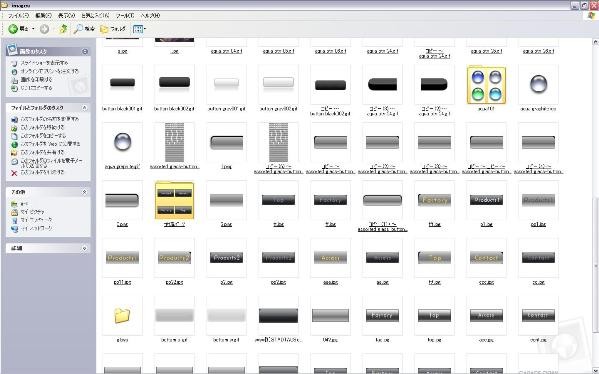This screenshot has height=374, width=599.
Task: Select the glass orb thumbnail beside the orb folder
Action: (x=538, y=84)
